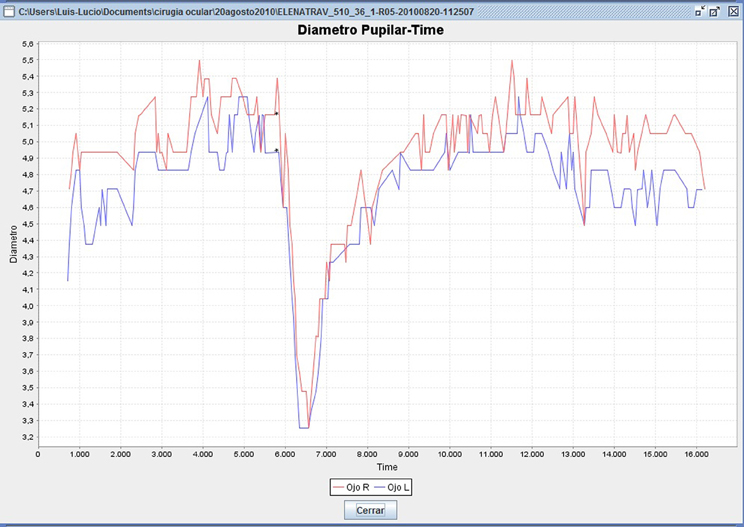
Task: Click the lower black marker point near 5.800
Action: 276,150
